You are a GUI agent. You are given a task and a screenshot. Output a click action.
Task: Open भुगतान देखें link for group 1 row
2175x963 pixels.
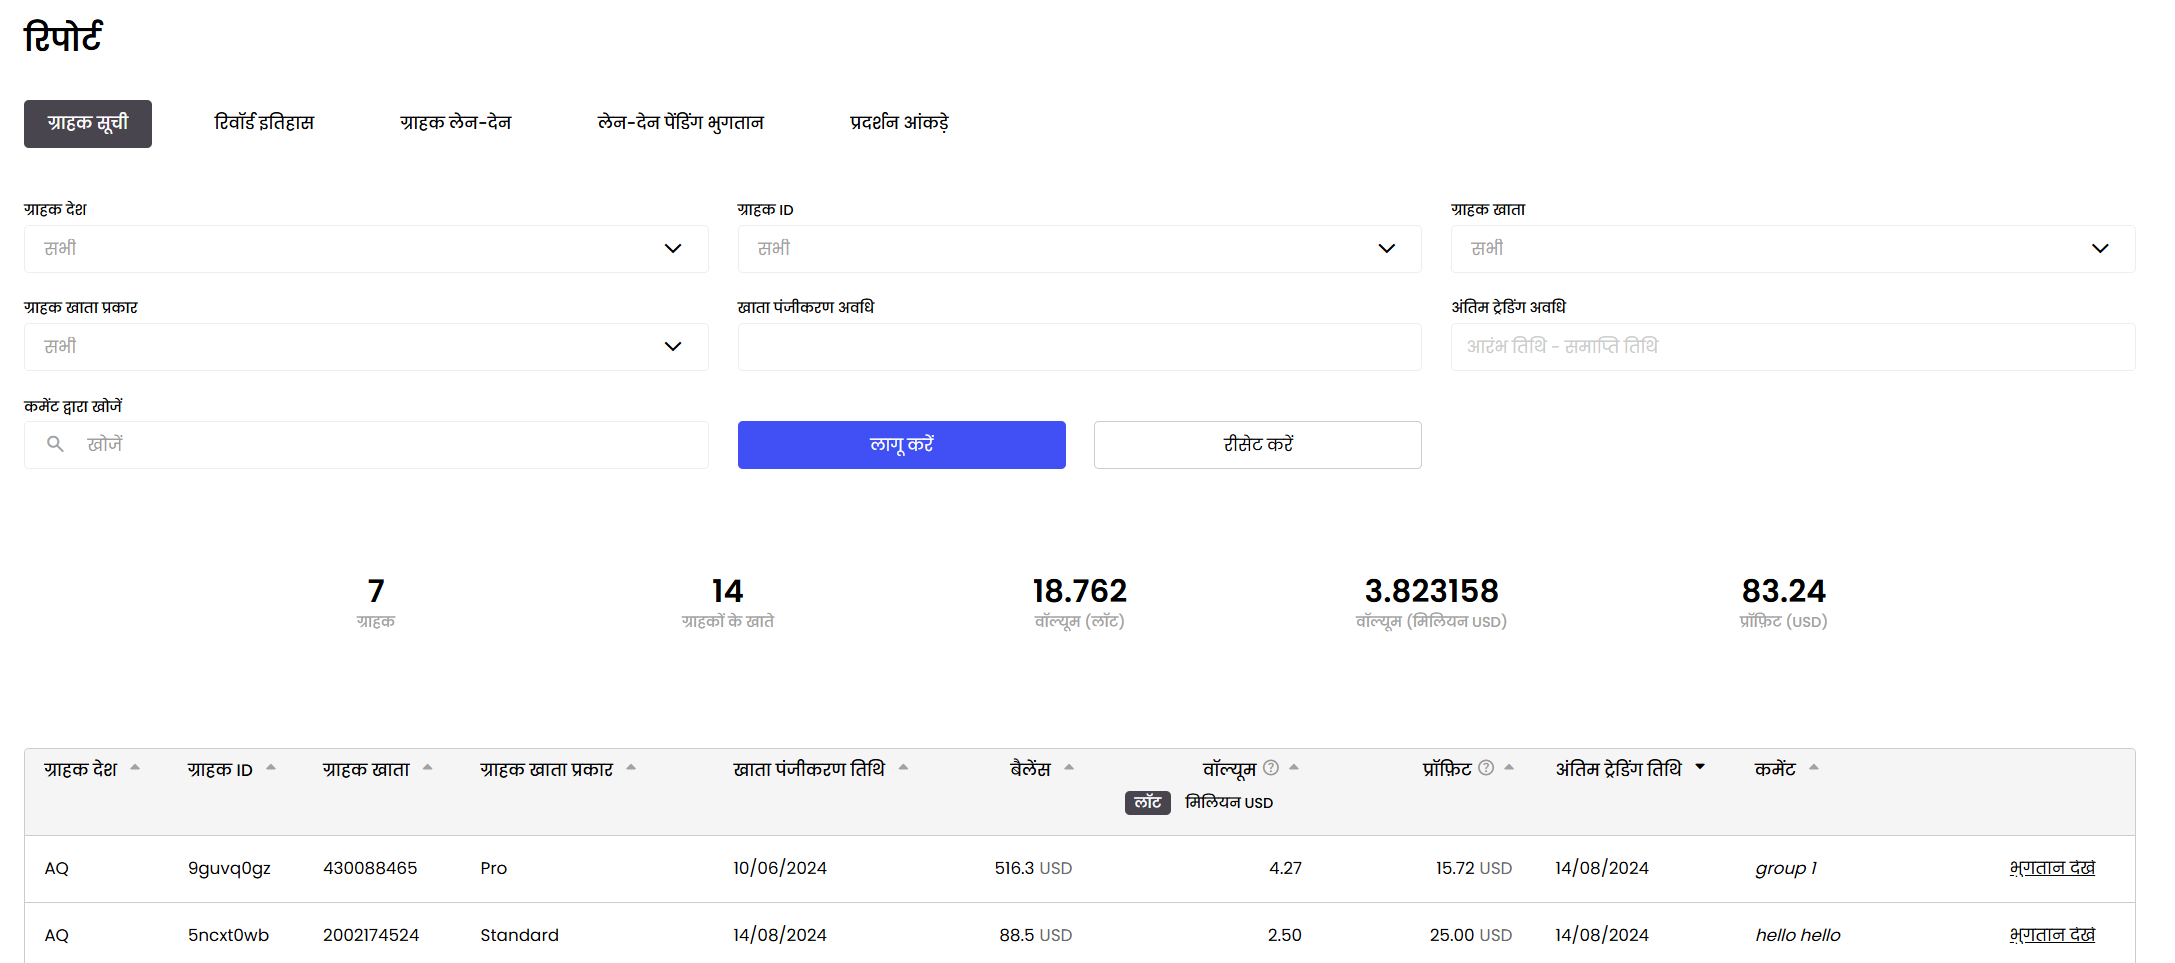pos(2052,868)
